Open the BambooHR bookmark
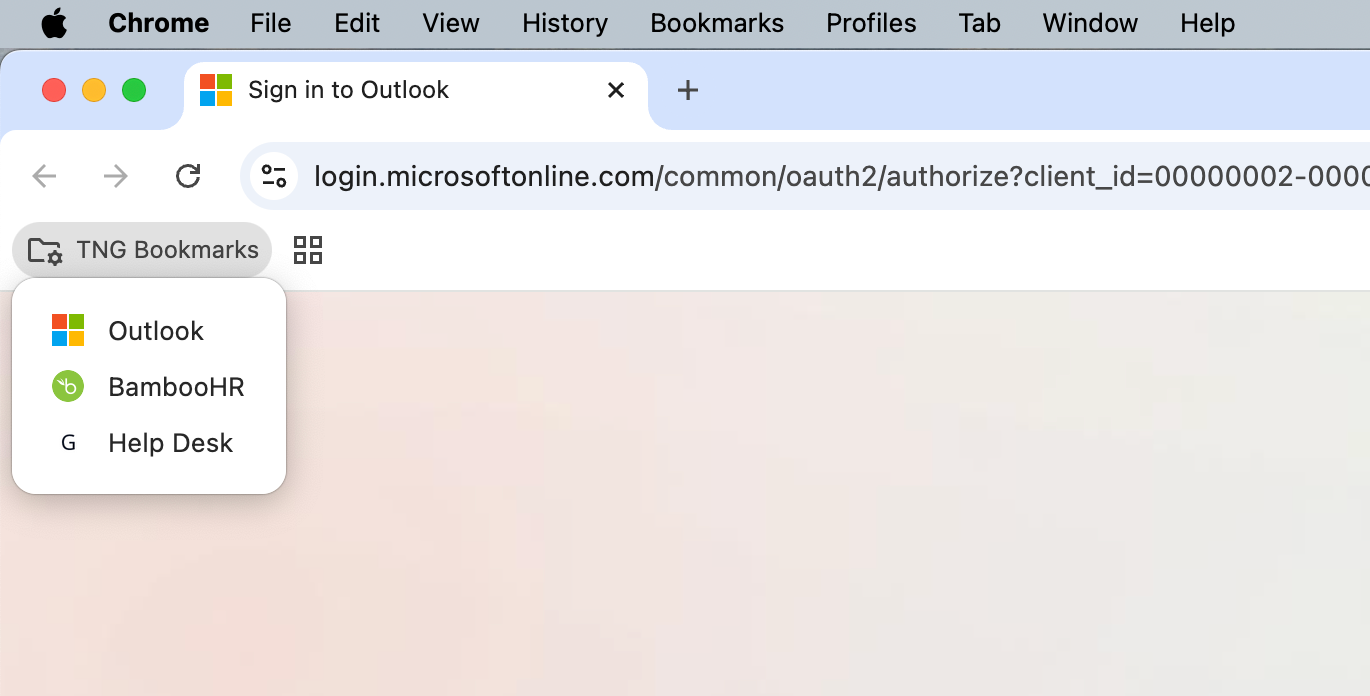The height and width of the screenshot is (696, 1370). point(175,387)
